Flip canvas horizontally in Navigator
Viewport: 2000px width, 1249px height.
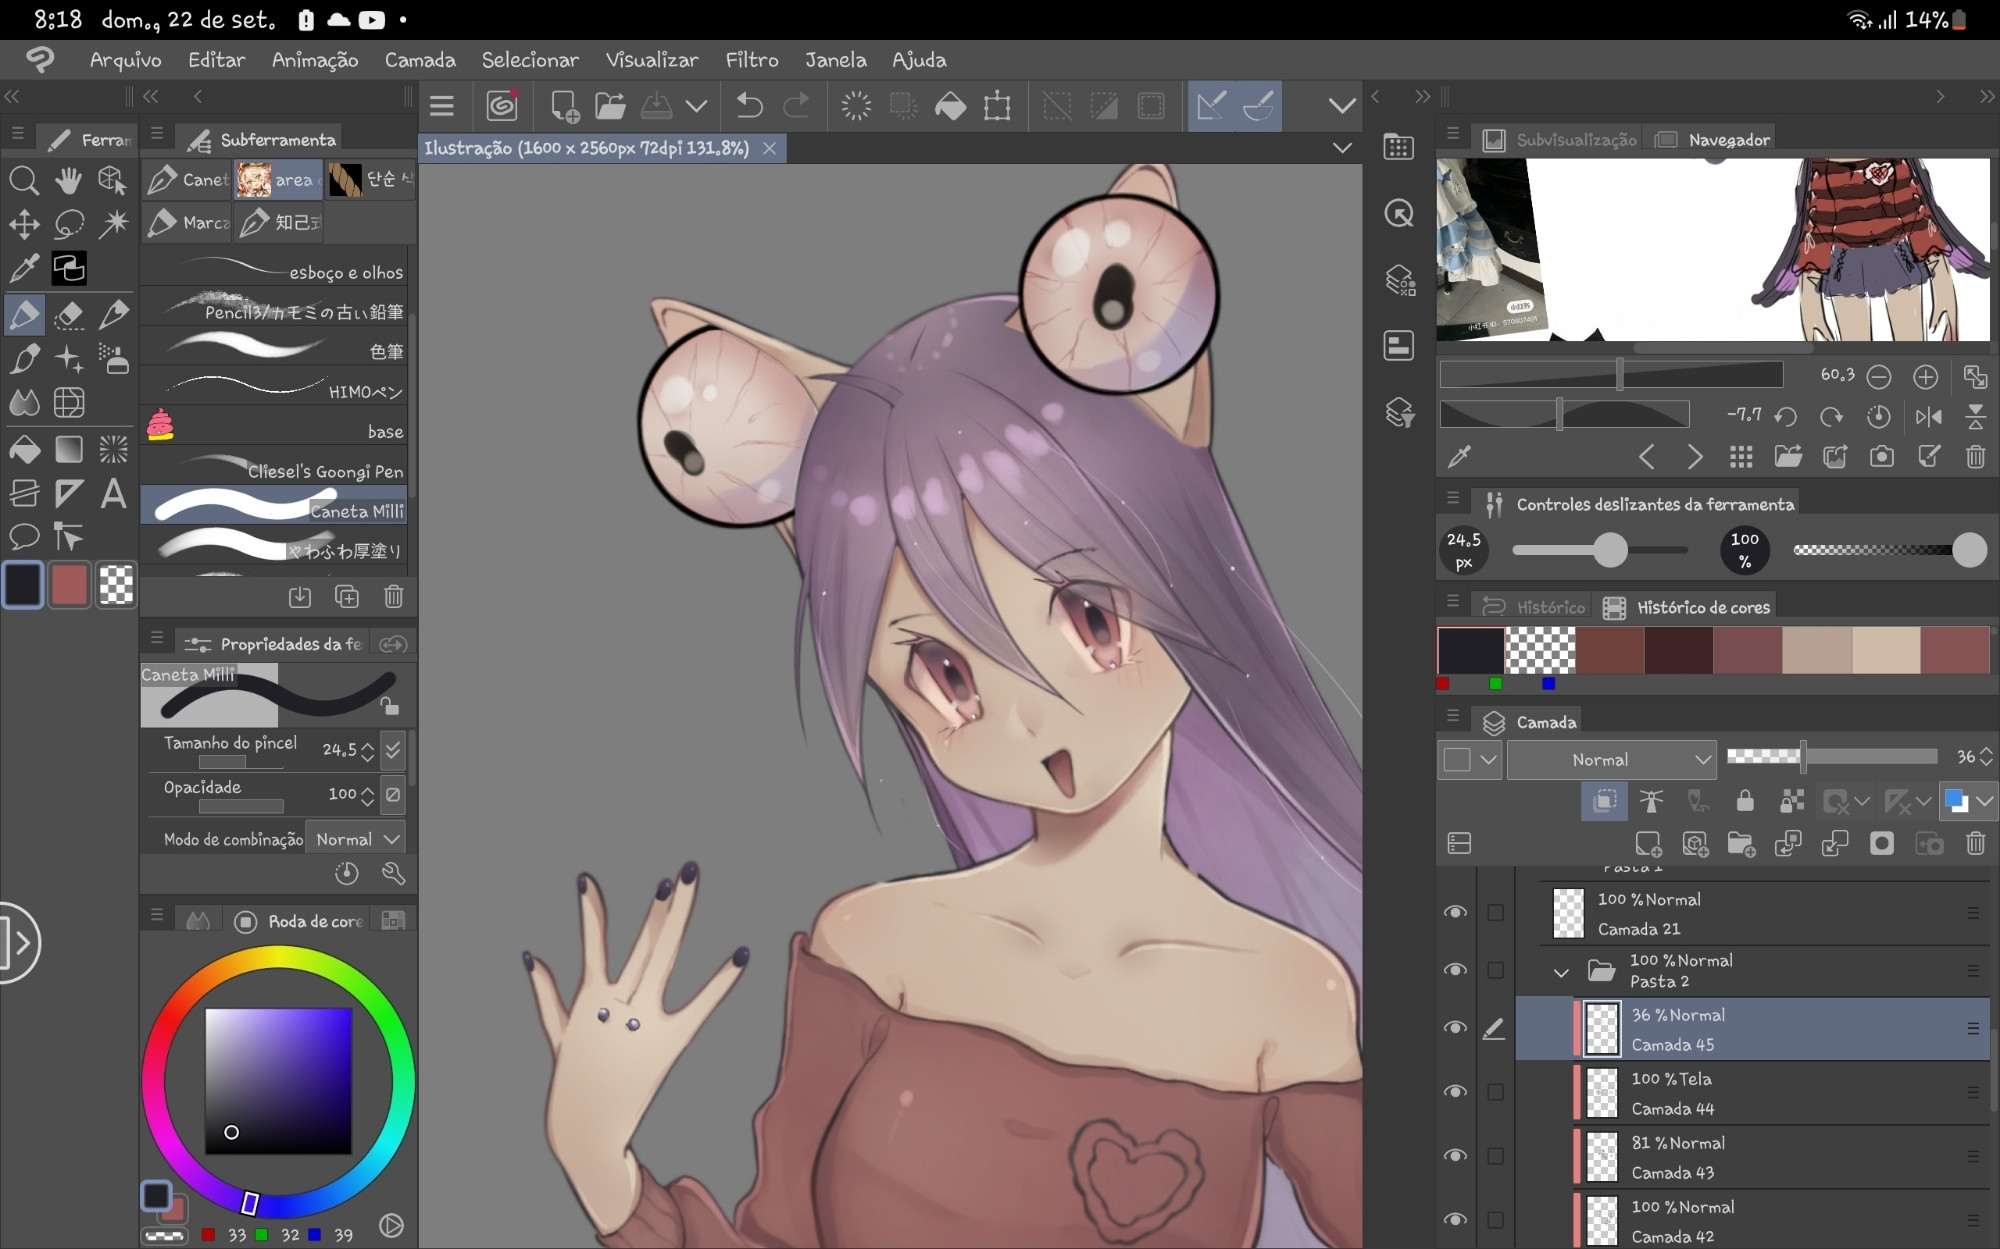click(1929, 417)
